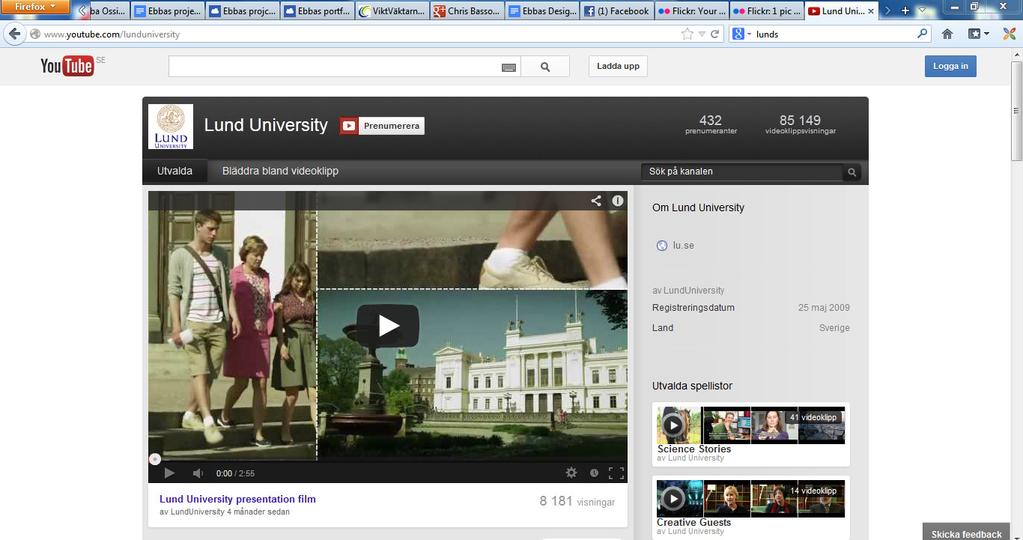Switch to the Flickr: Your ... tab

click(692, 11)
